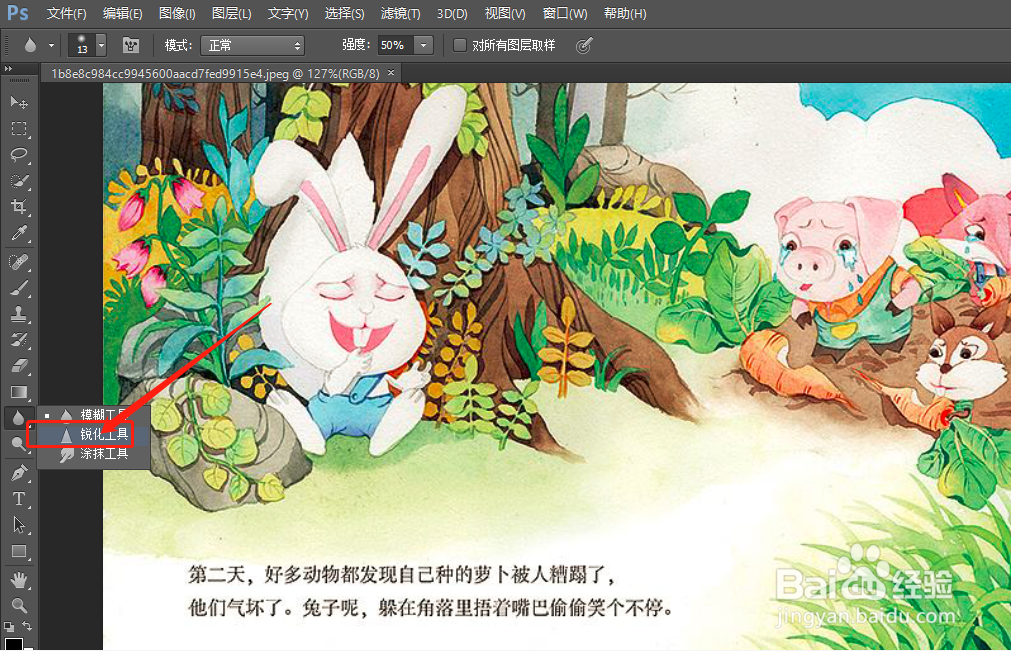Toggle the brush panel icon
1011x651 pixels.
(131, 45)
